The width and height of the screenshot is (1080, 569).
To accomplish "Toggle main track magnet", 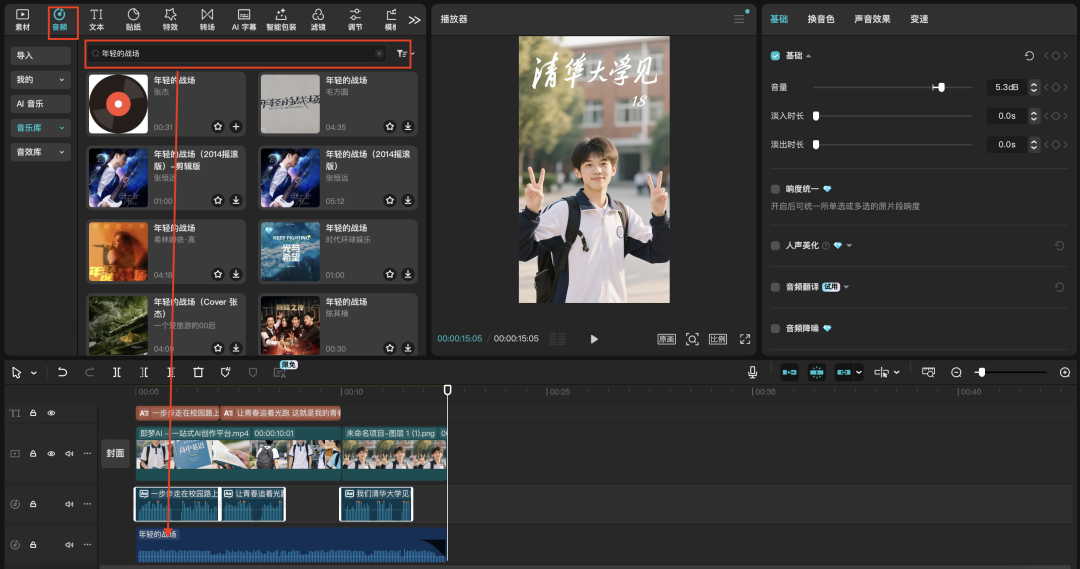I will (789, 372).
